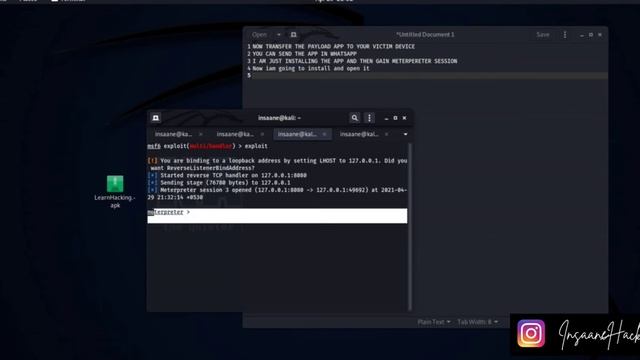Screen dimensions: 640x360
Task: Open the Plain Text language dropdown
Action: 433,322
